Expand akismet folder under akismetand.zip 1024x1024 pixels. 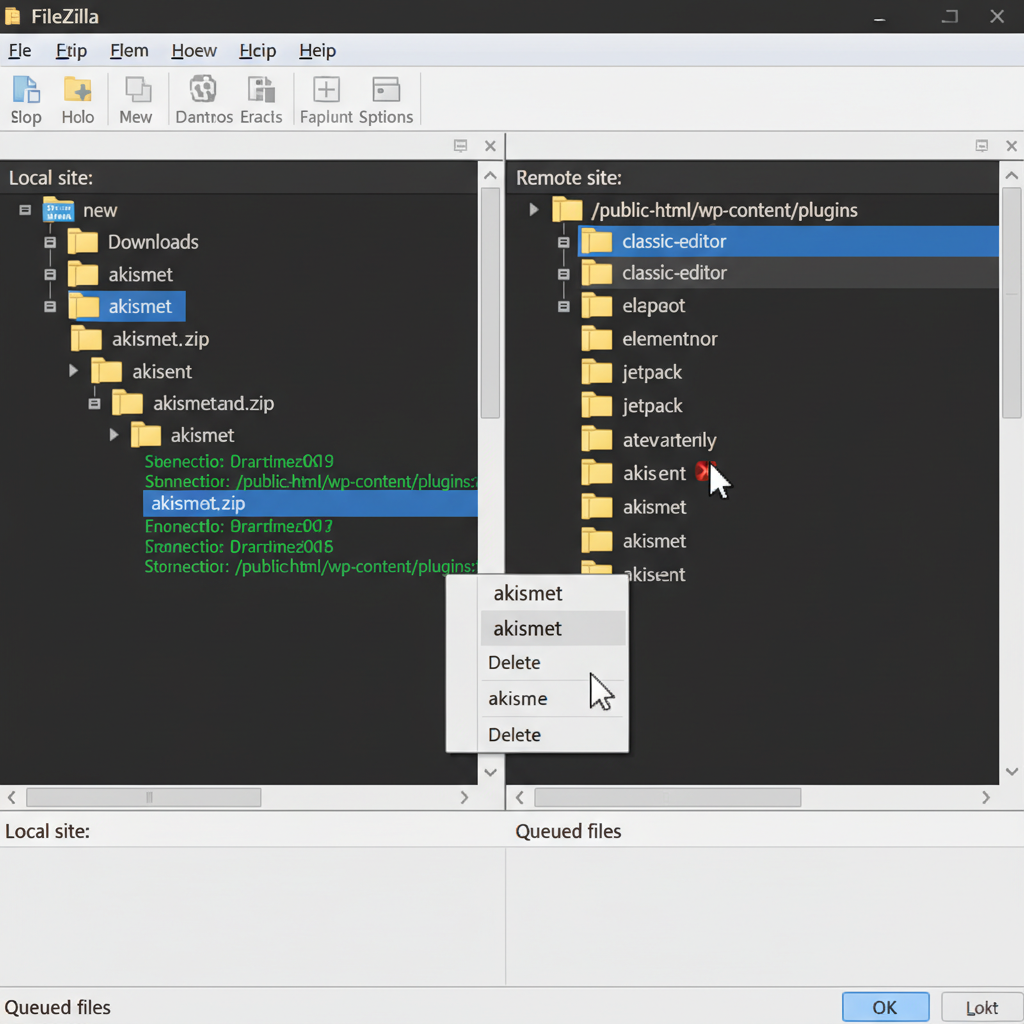tap(114, 435)
